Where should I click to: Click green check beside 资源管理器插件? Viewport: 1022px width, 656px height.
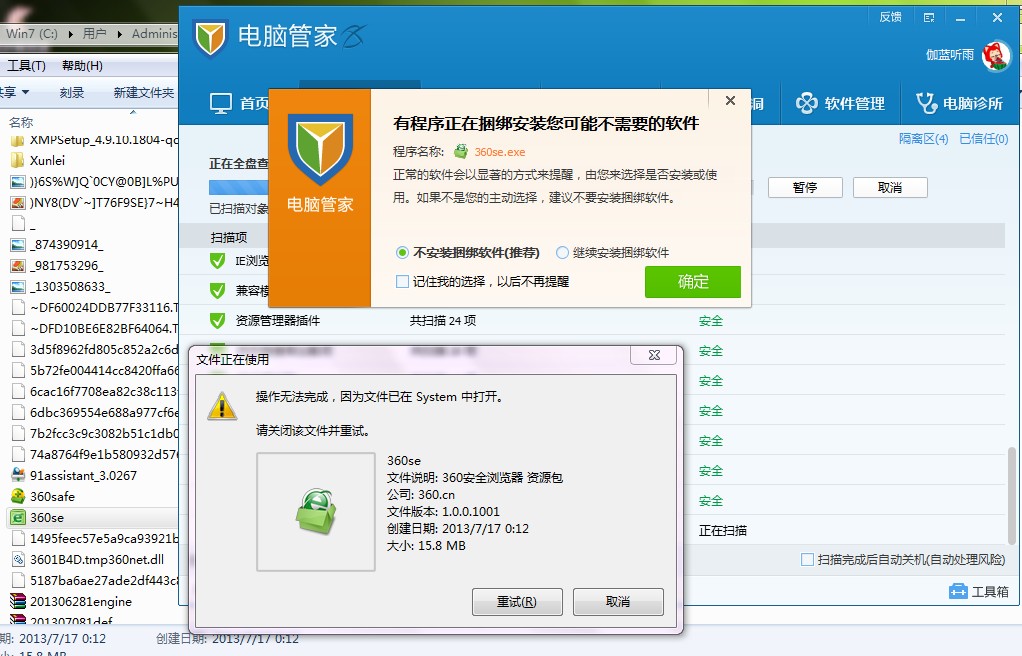pyautogui.click(x=218, y=320)
